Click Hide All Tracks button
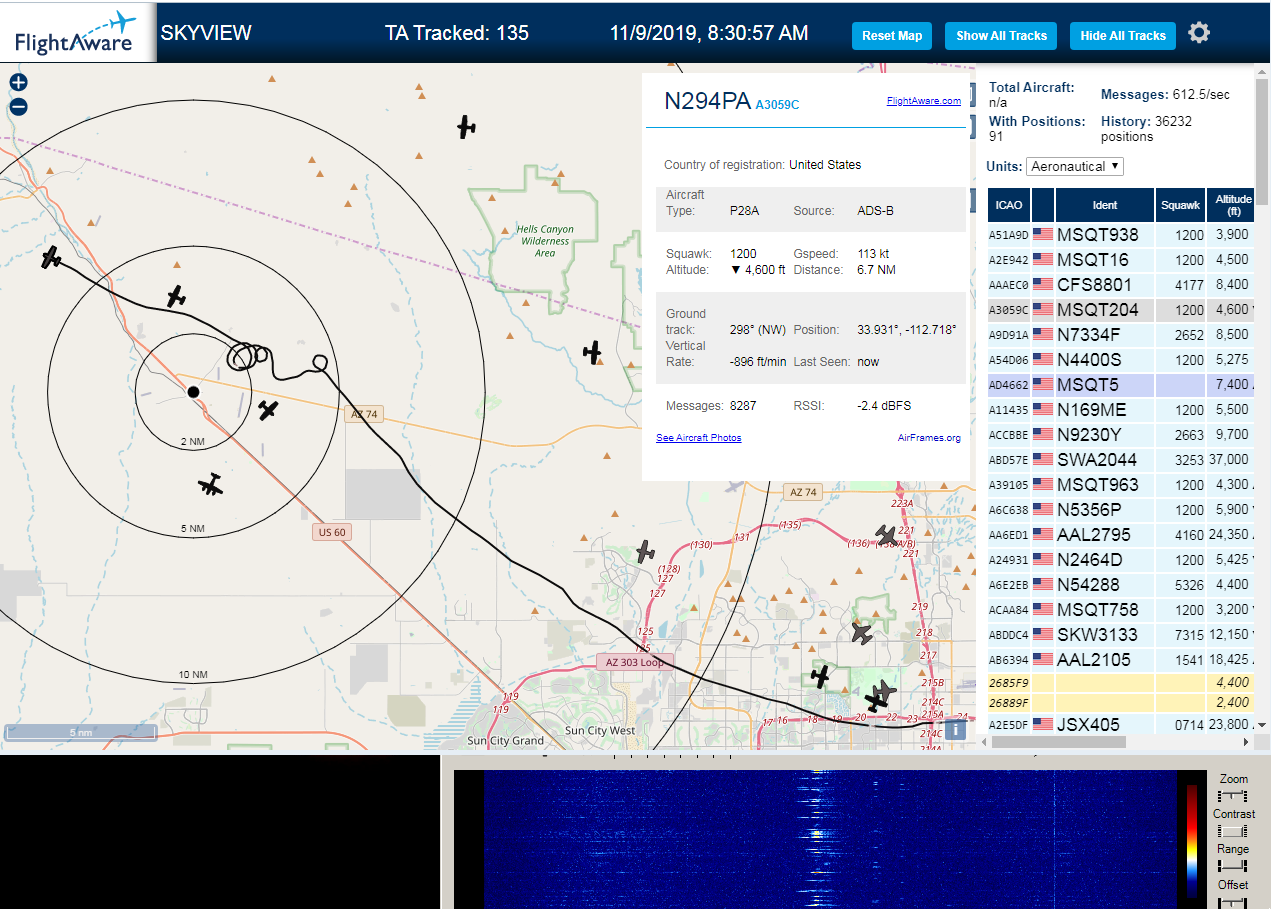The height and width of the screenshot is (909, 1271). 1123,35
